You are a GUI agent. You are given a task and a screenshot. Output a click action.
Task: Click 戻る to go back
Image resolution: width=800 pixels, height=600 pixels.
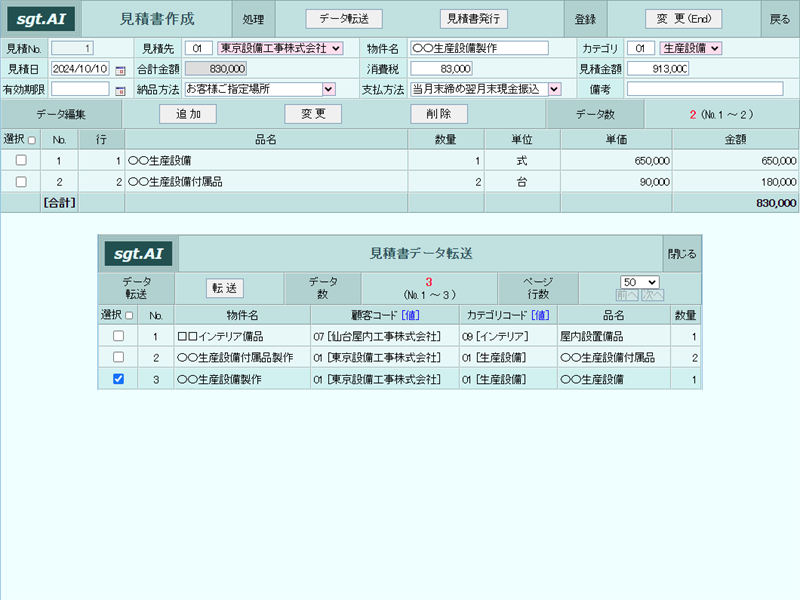780,19
